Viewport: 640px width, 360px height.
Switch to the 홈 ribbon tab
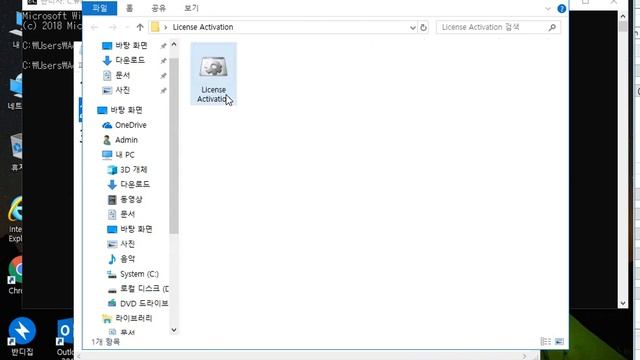point(129,8)
